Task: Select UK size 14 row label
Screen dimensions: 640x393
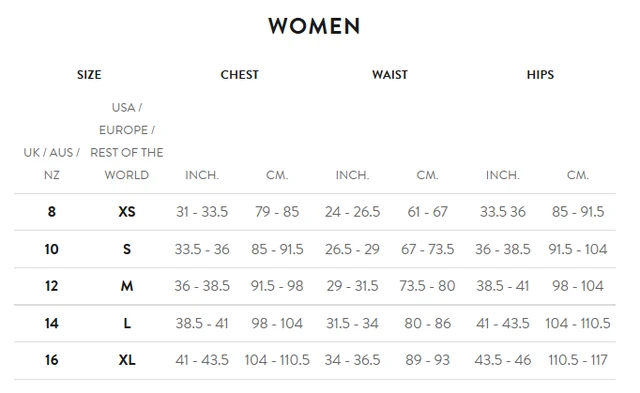Action: 51,323
